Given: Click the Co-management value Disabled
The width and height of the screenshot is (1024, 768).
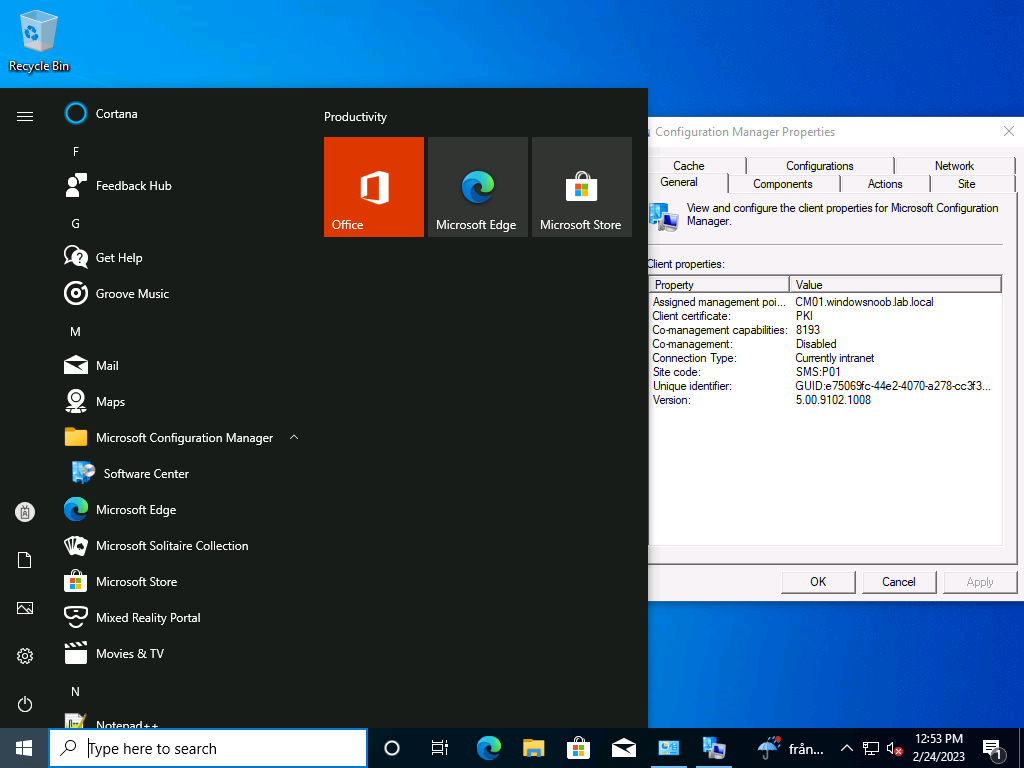Looking at the screenshot, I should coord(816,344).
